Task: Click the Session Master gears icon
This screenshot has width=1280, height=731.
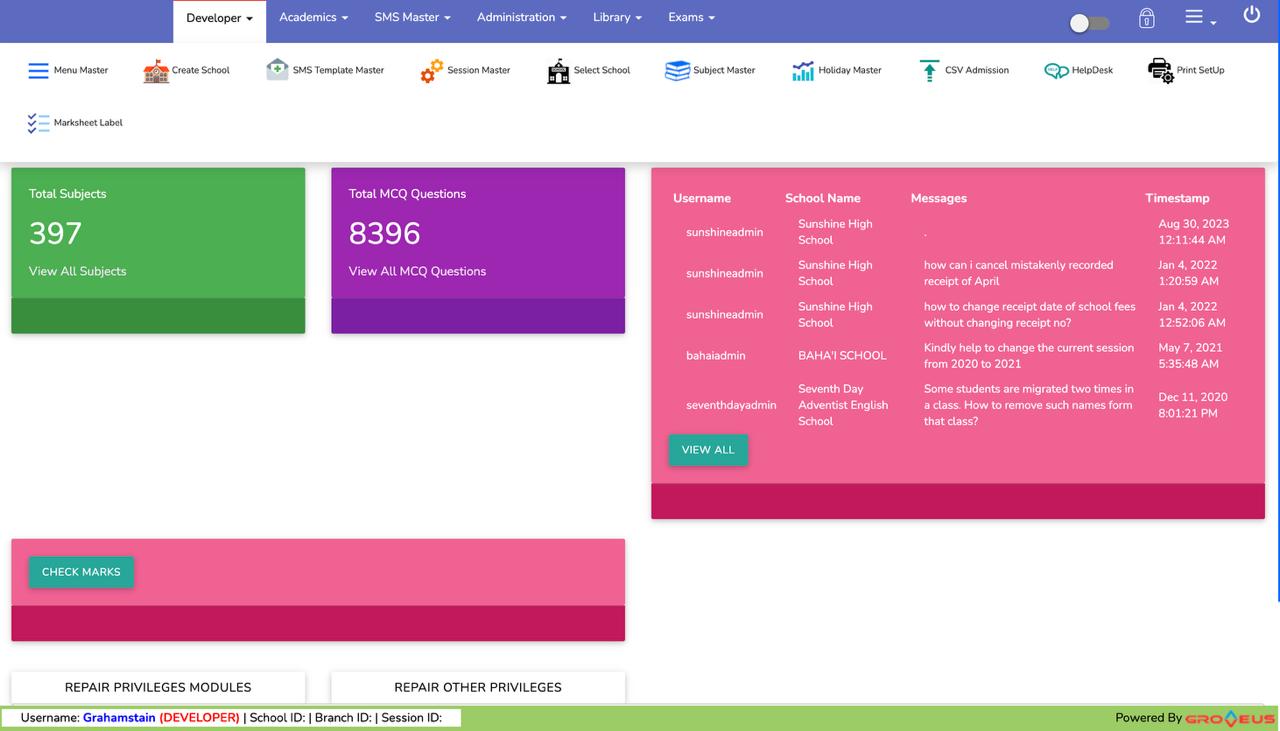Action: click(432, 71)
